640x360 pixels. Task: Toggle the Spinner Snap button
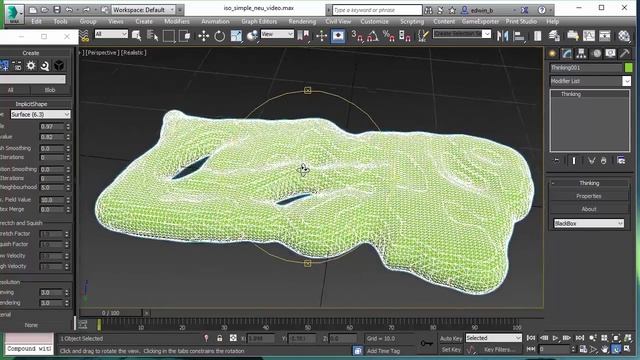(x=405, y=36)
